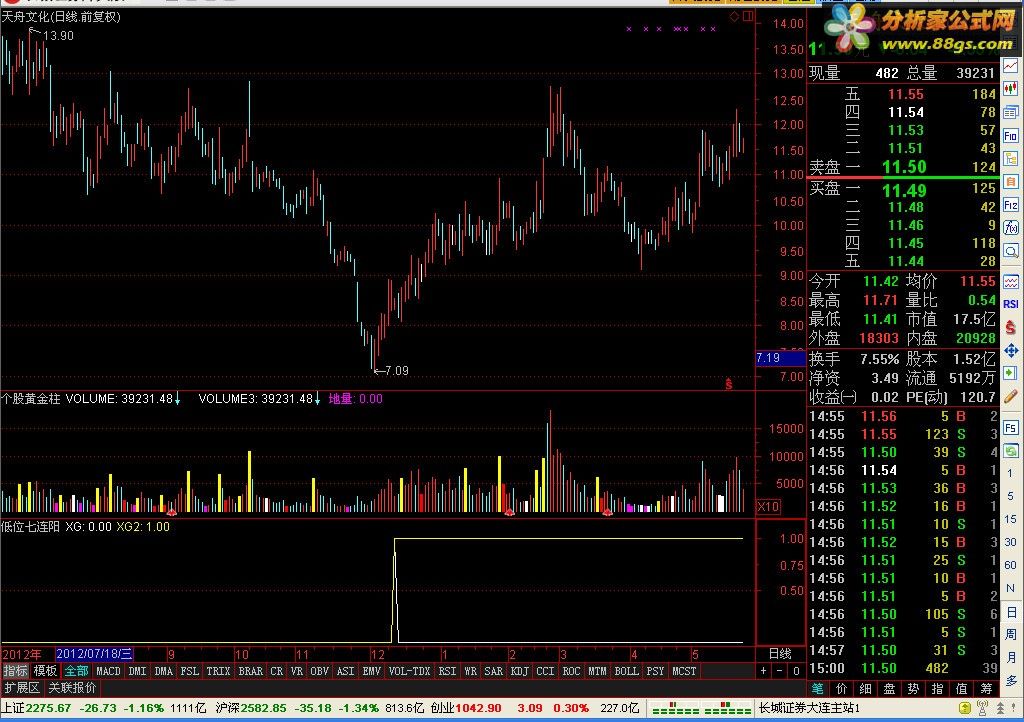Click the 上证 index status entry
Viewport: 1024px width, 722px height.
[x=103, y=708]
